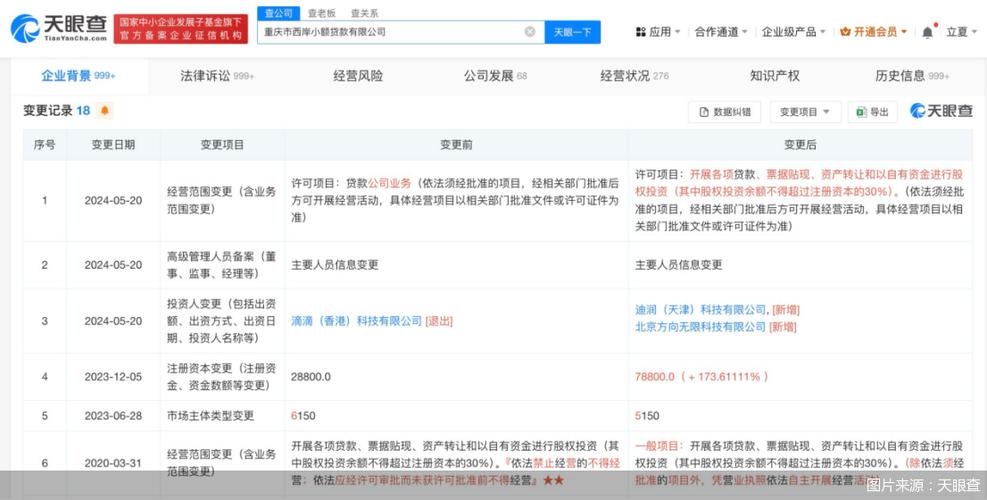Click the 2020-03-31 date cell

tap(113, 463)
